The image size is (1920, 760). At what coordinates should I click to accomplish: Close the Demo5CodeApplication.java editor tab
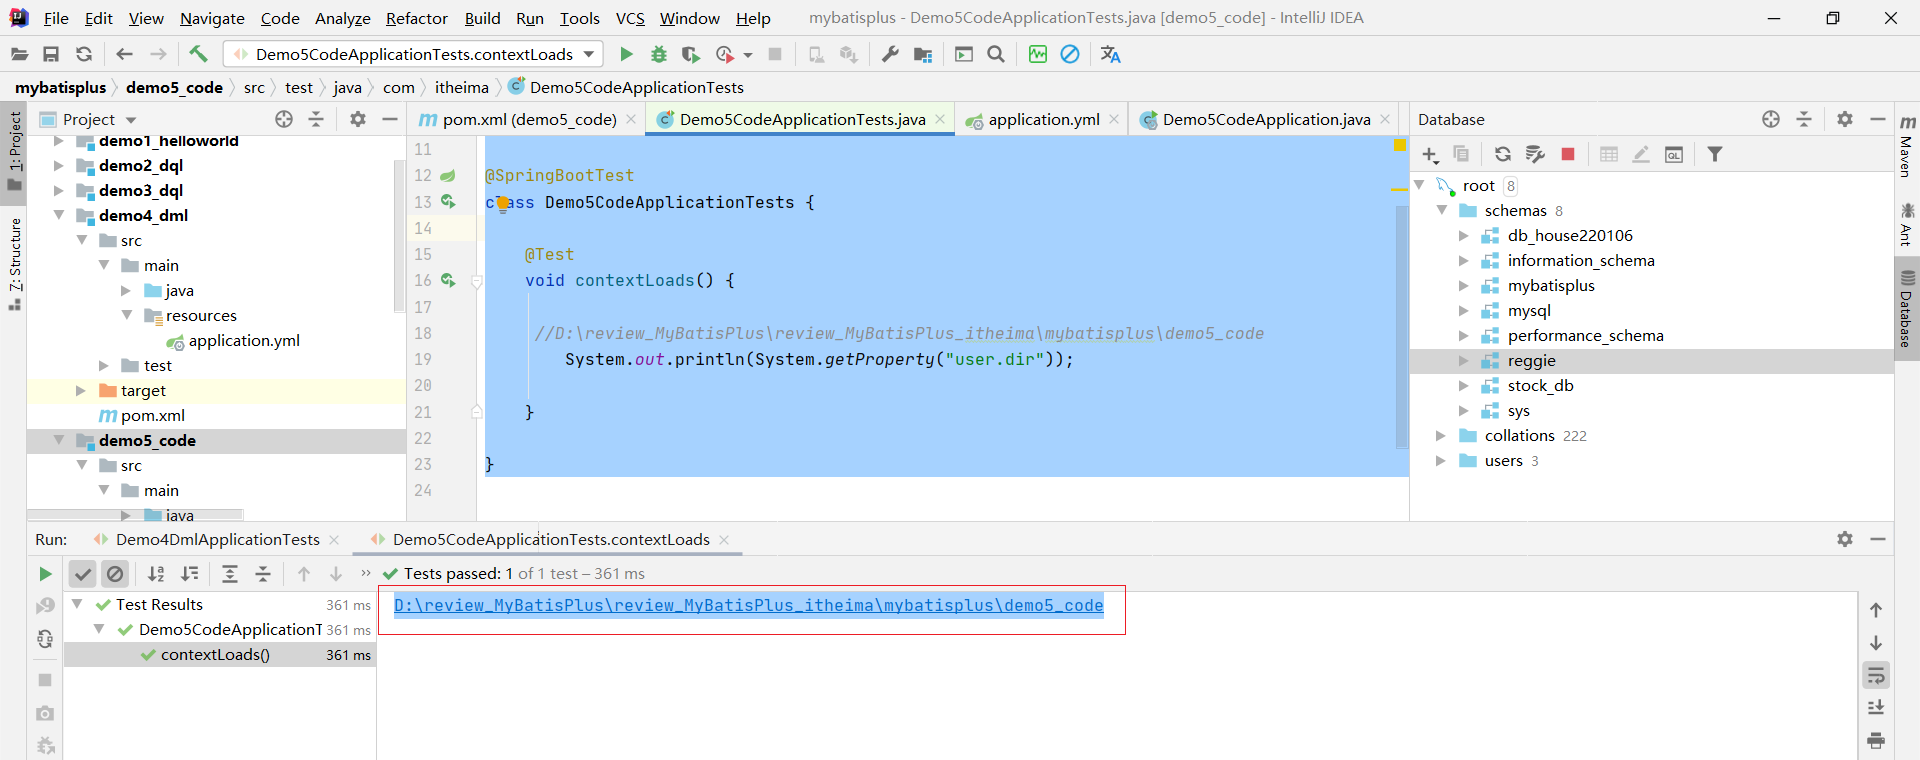(1385, 119)
